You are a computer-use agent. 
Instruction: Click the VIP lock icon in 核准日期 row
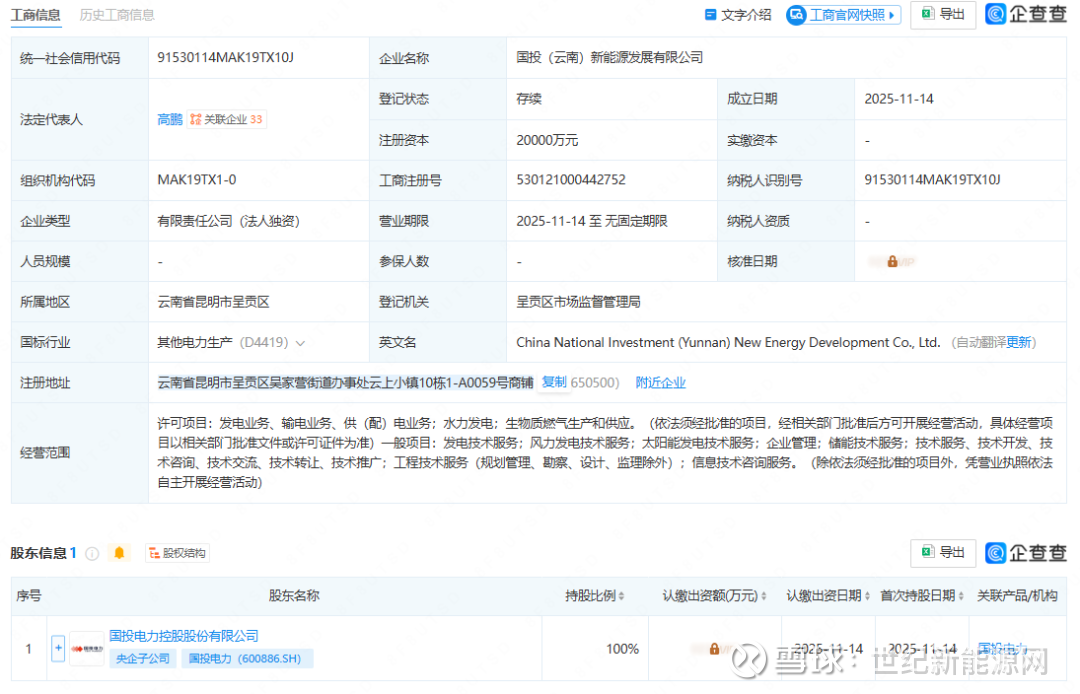(892, 261)
